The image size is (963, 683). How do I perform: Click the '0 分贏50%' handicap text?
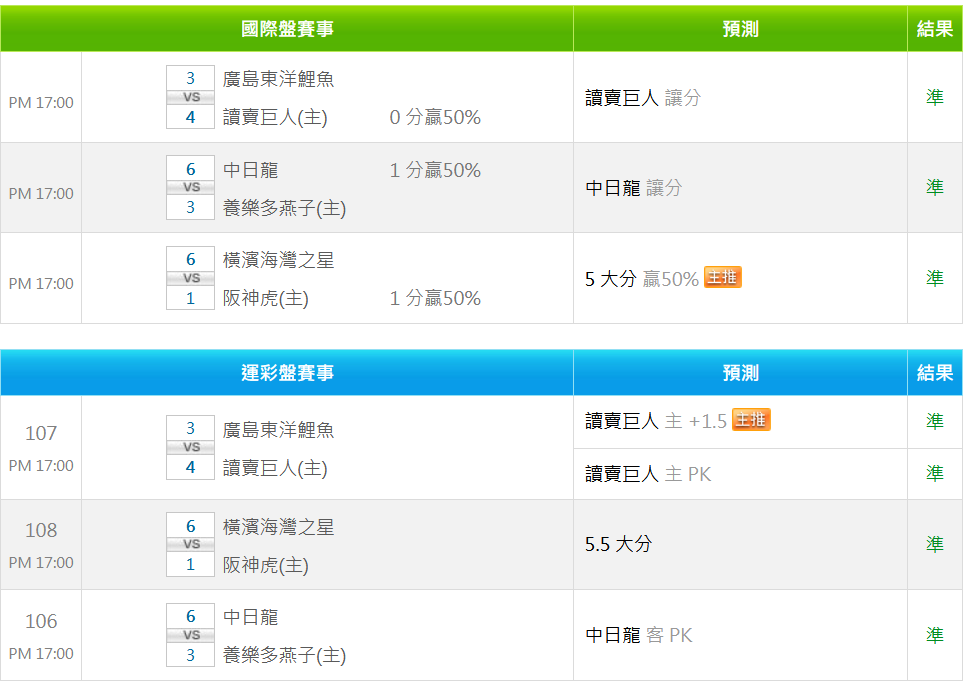[x=435, y=117]
